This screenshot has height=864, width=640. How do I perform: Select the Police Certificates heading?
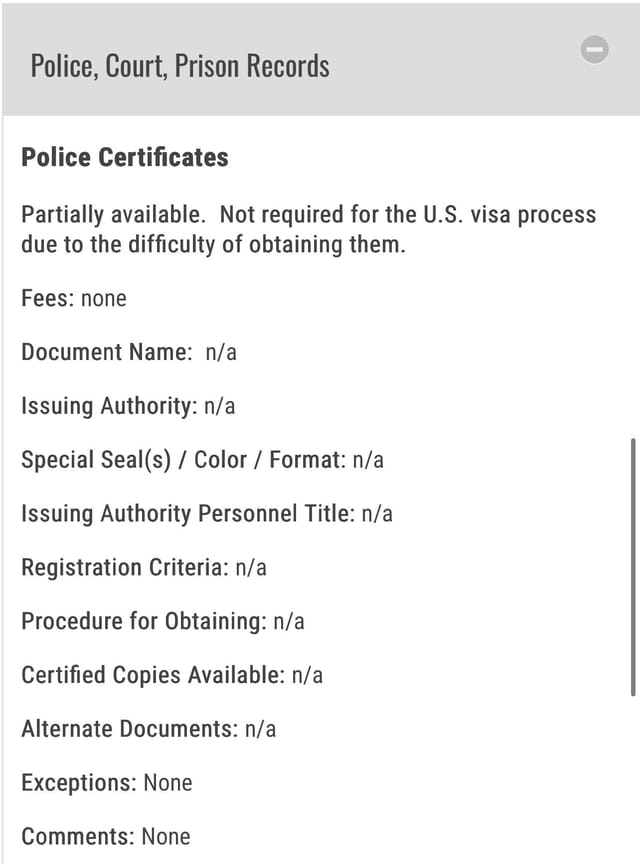[125, 157]
